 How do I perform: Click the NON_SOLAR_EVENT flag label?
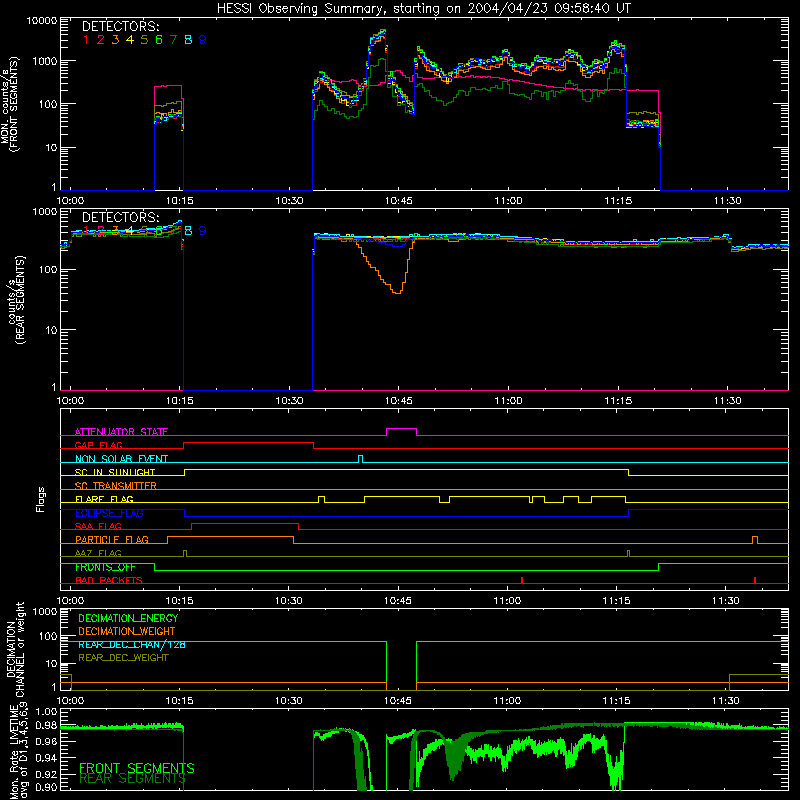pos(121,459)
